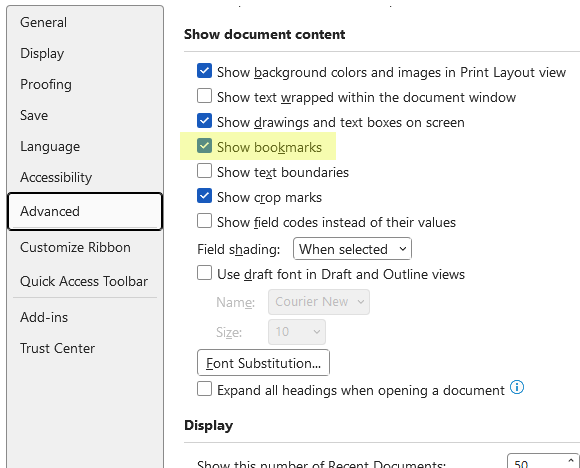Click the Font Substitution button
Screen dimensions: 580x468
[x=263, y=363]
